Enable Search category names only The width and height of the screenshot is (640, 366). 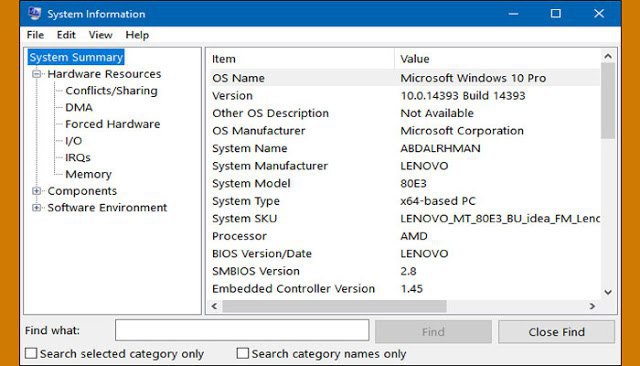[242, 353]
